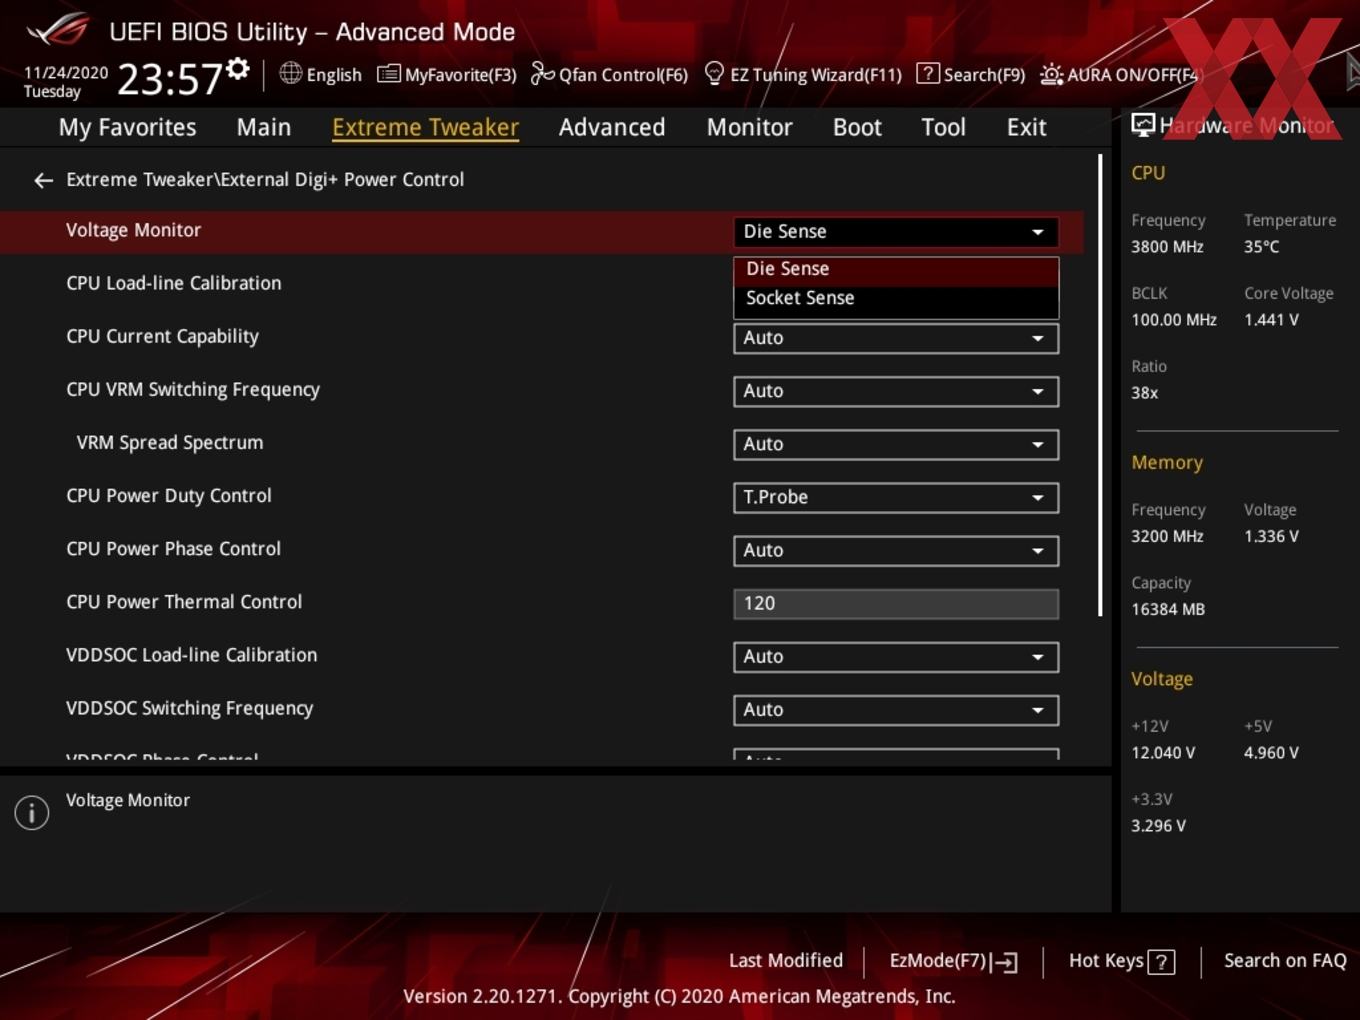The width and height of the screenshot is (1360, 1020).
Task: Click the settings list scrollbar
Action: [1100, 385]
